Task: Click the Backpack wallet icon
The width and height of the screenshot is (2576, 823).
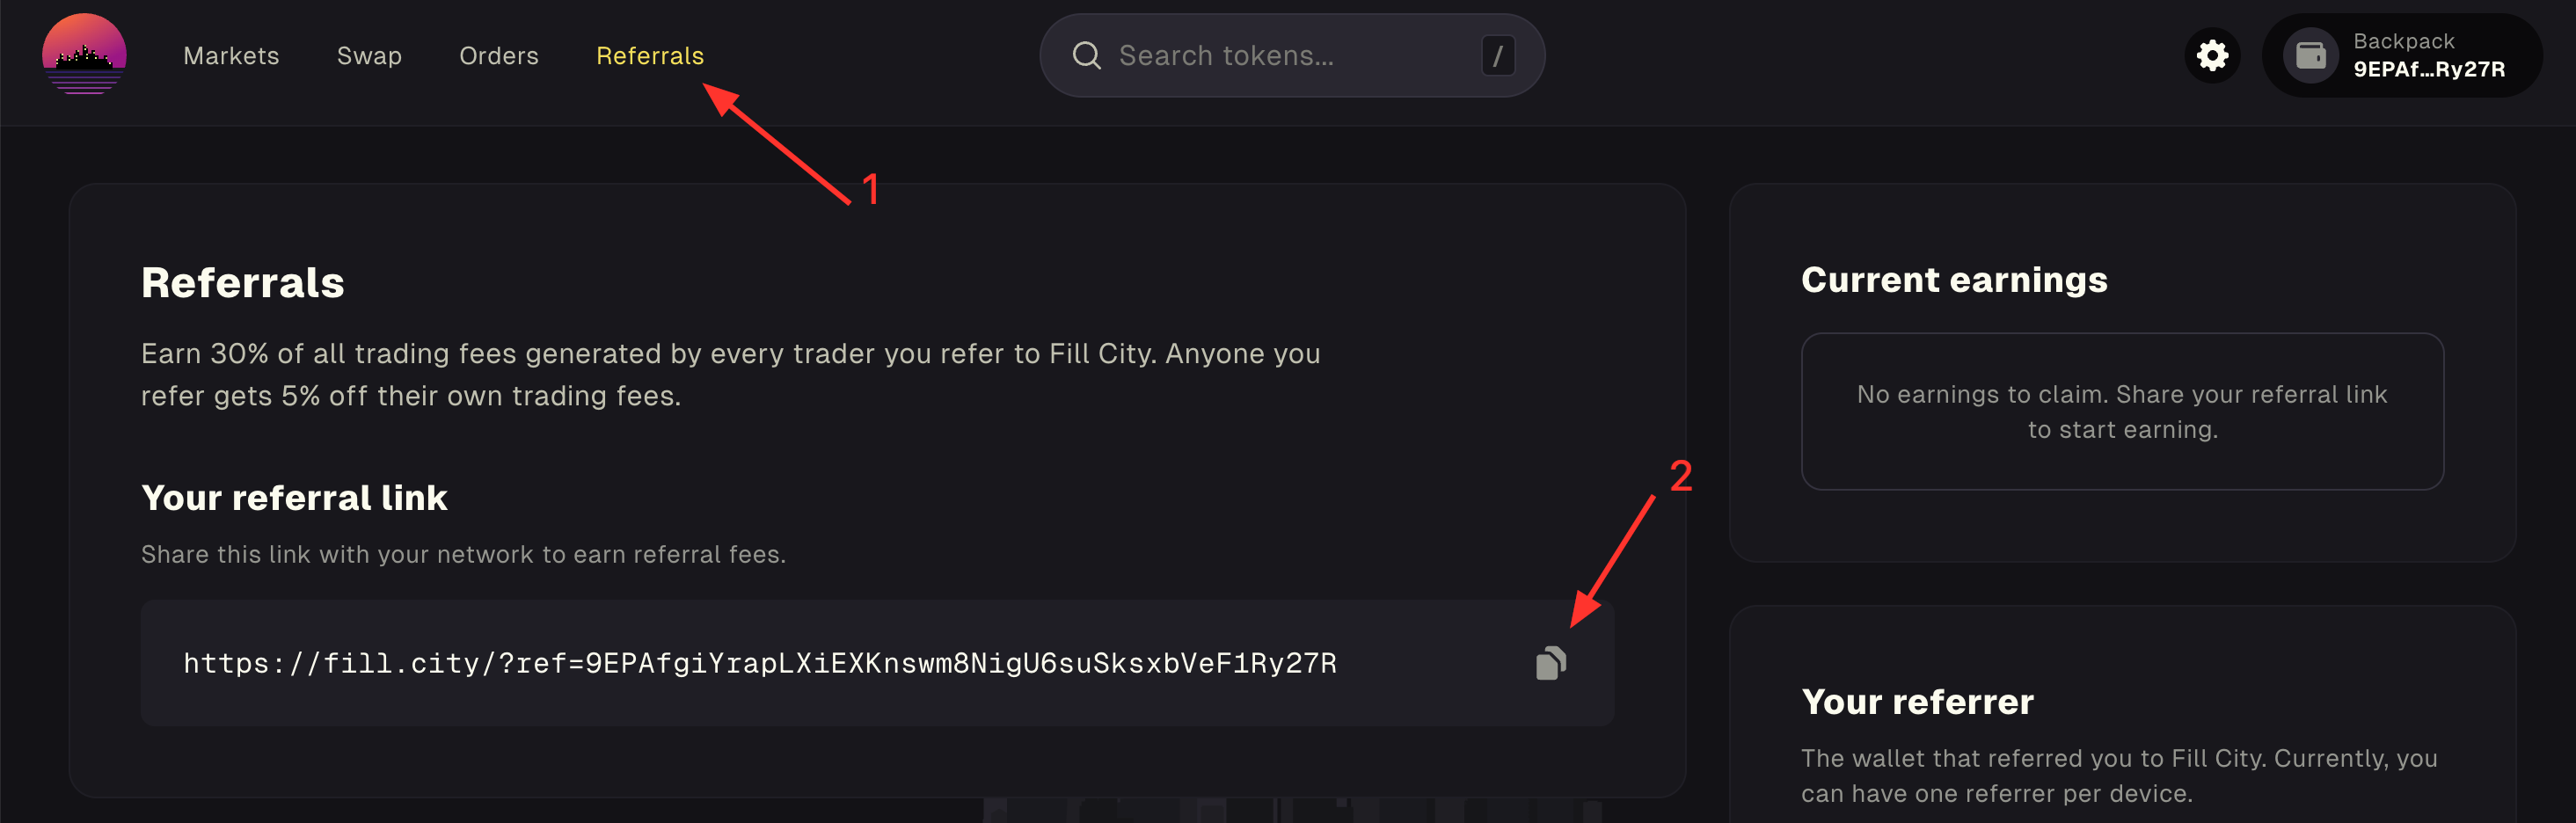Action: point(2310,55)
